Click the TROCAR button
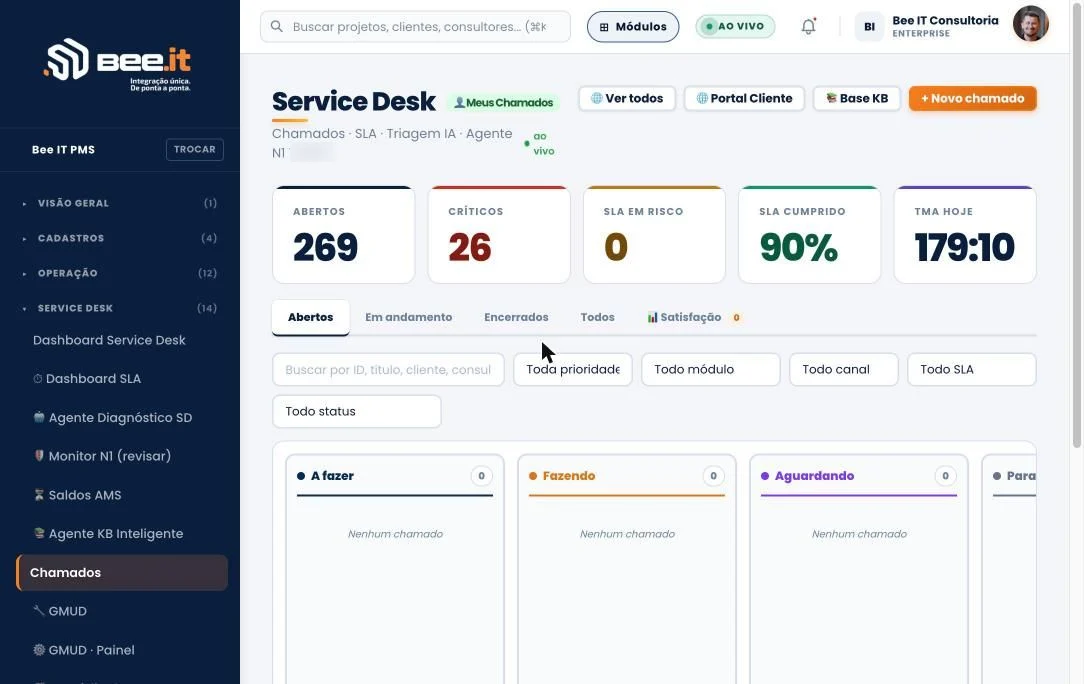 point(194,149)
